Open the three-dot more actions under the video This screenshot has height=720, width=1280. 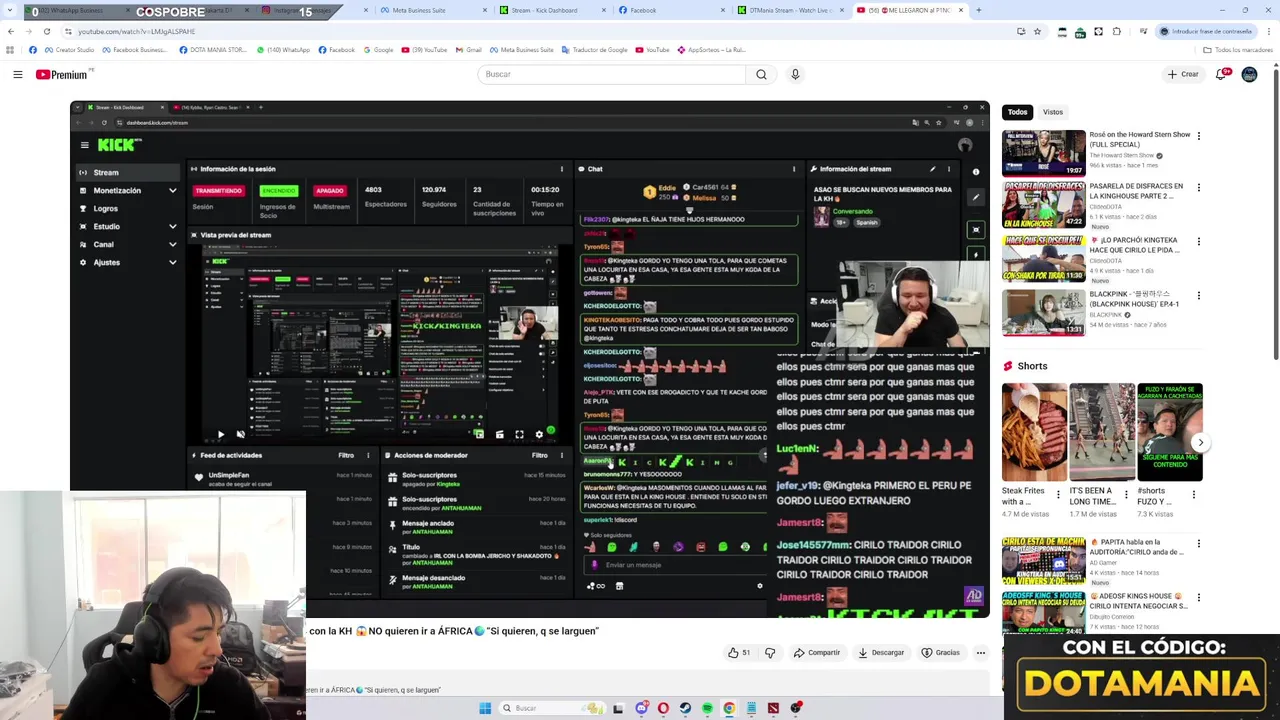click(980, 653)
